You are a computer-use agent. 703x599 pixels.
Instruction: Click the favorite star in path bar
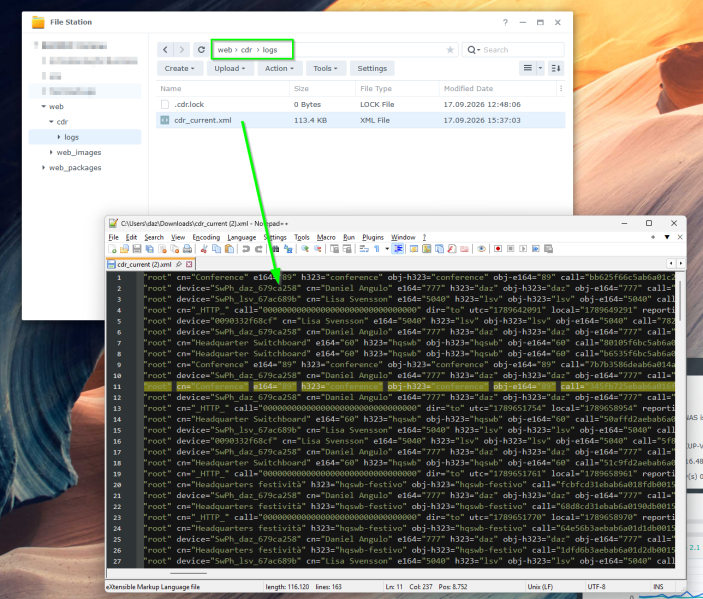450,50
